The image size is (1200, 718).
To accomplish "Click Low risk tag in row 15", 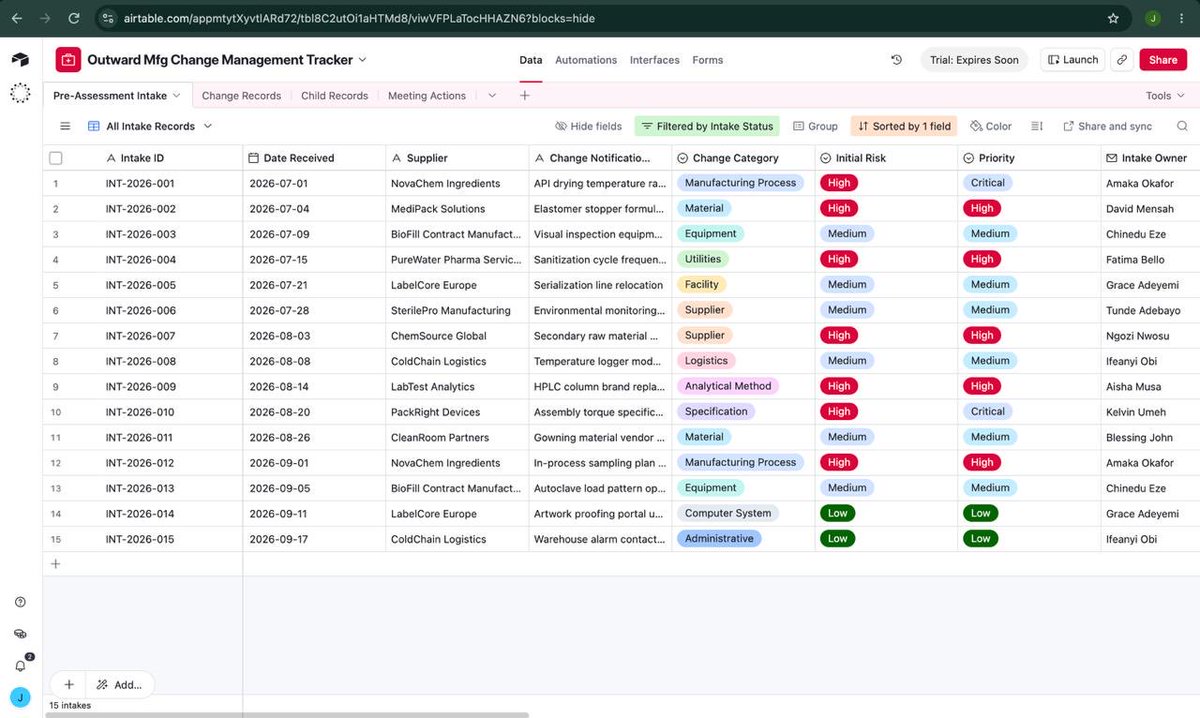I will (x=838, y=539).
